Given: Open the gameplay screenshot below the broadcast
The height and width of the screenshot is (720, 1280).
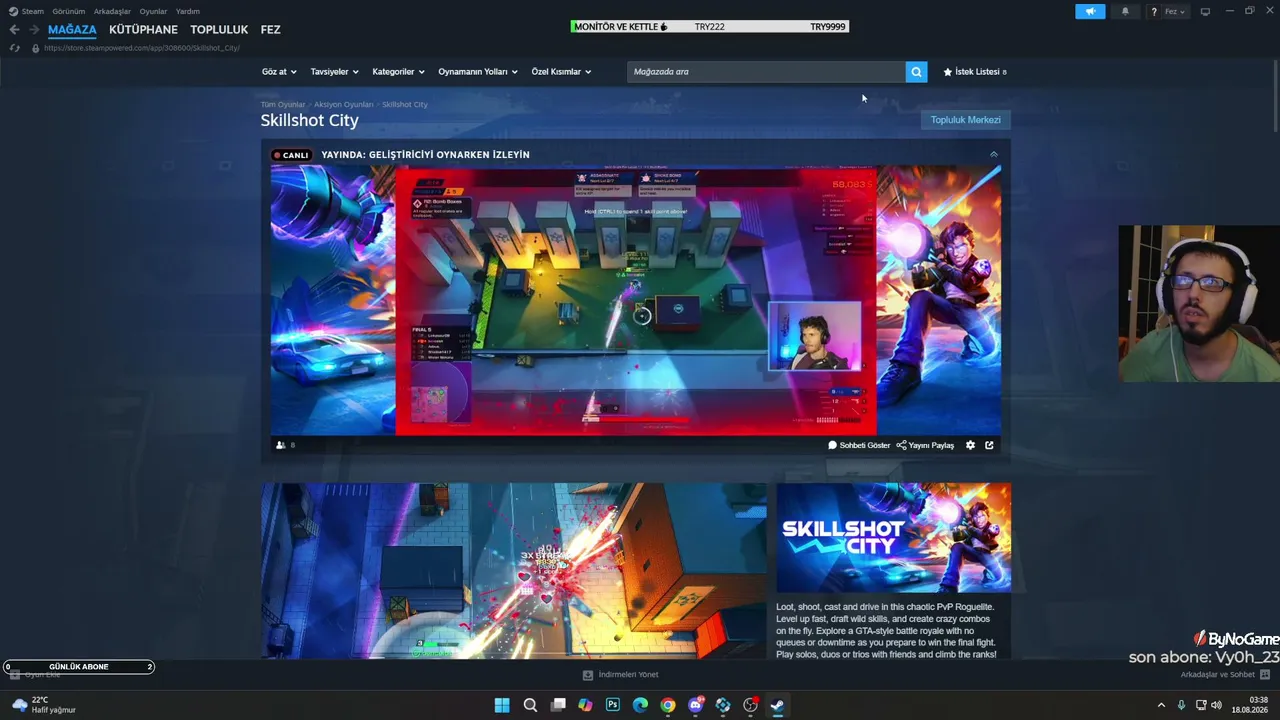Looking at the screenshot, I should pyautogui.click(x=514, y=571).
